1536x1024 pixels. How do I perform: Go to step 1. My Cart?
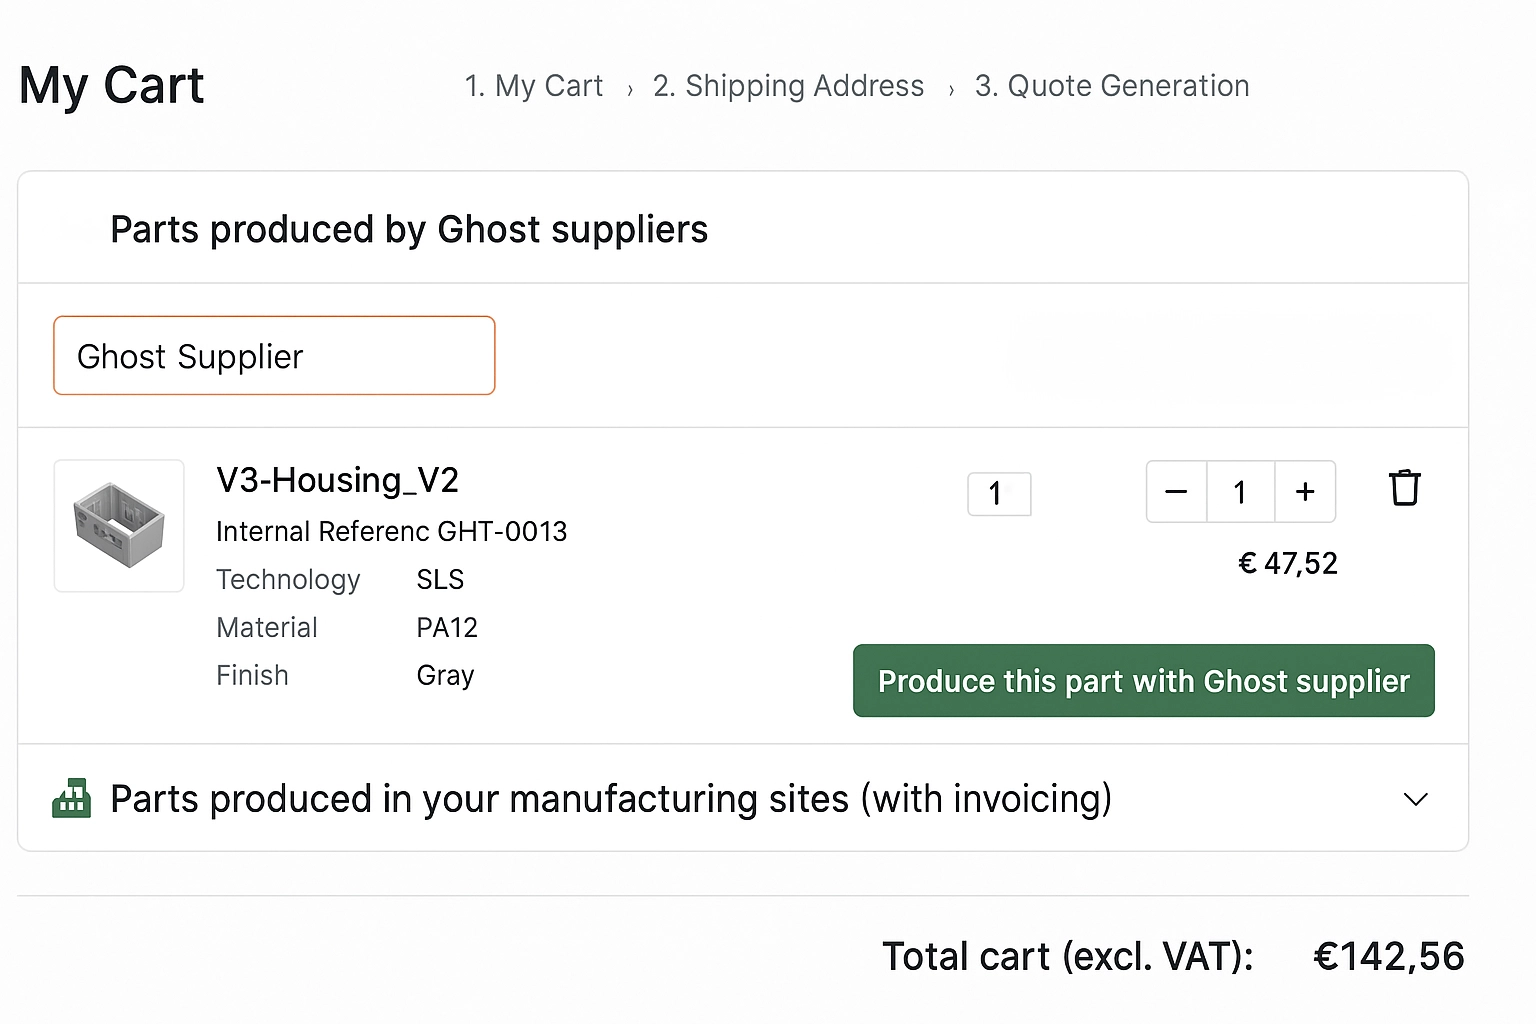(534, 86)
